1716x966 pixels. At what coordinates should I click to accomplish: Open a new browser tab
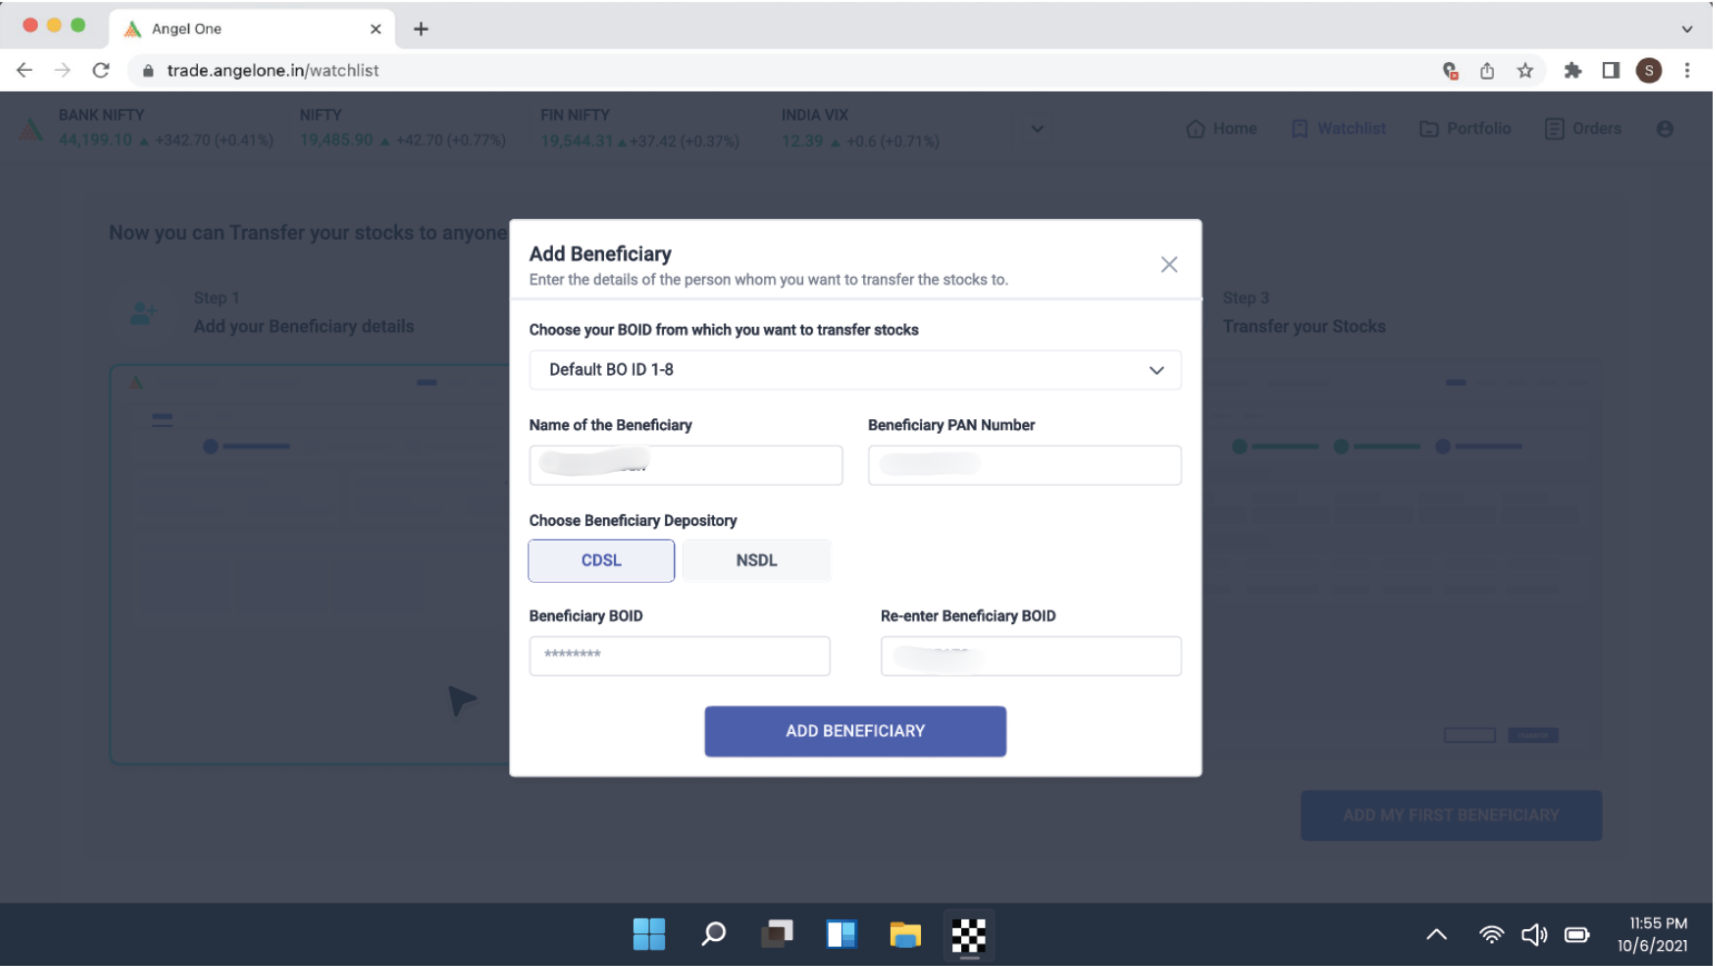[421, 29]
